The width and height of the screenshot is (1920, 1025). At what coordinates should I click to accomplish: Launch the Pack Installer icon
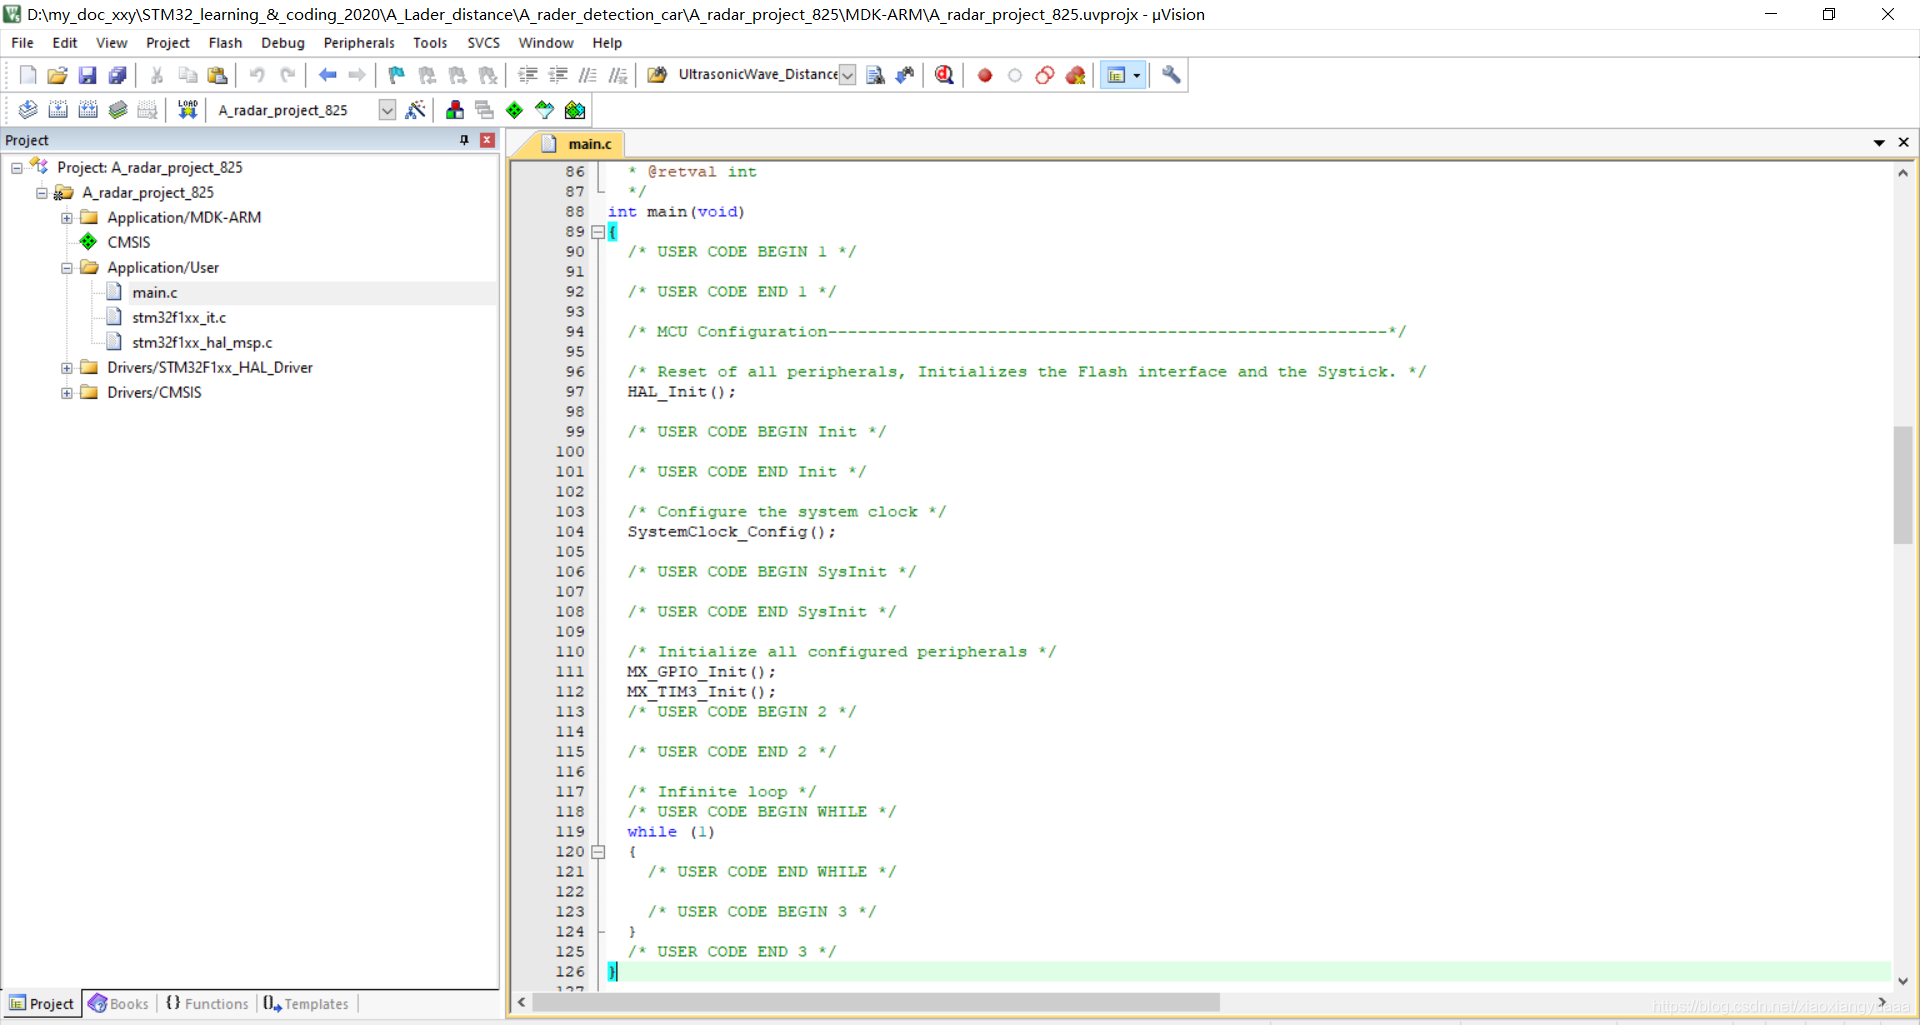tap(575, 110)
